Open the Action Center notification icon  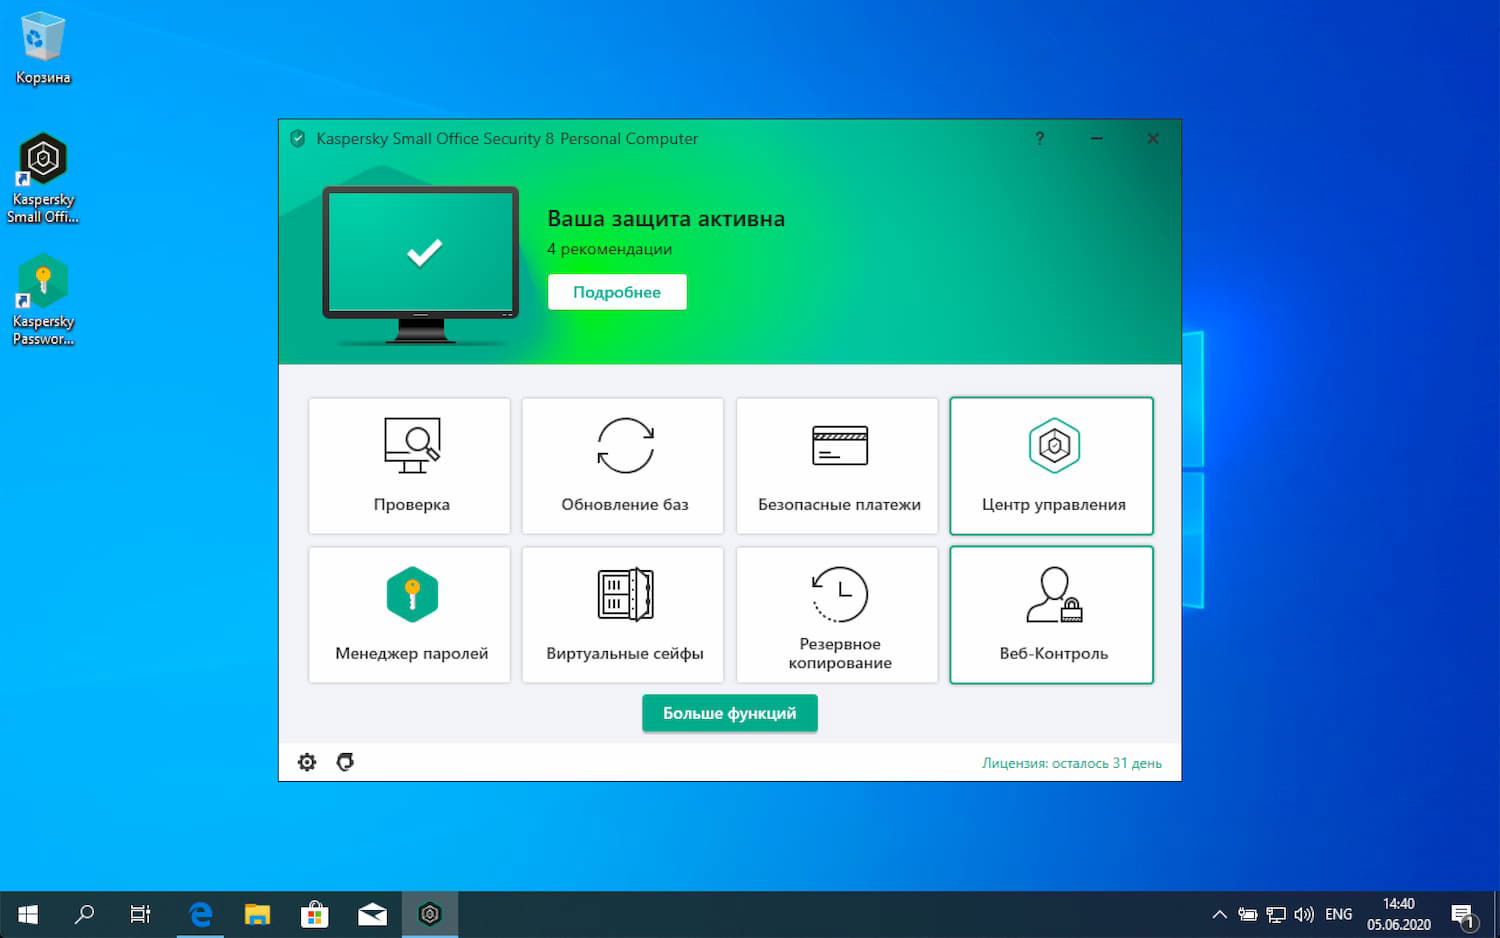[1463, 913]
